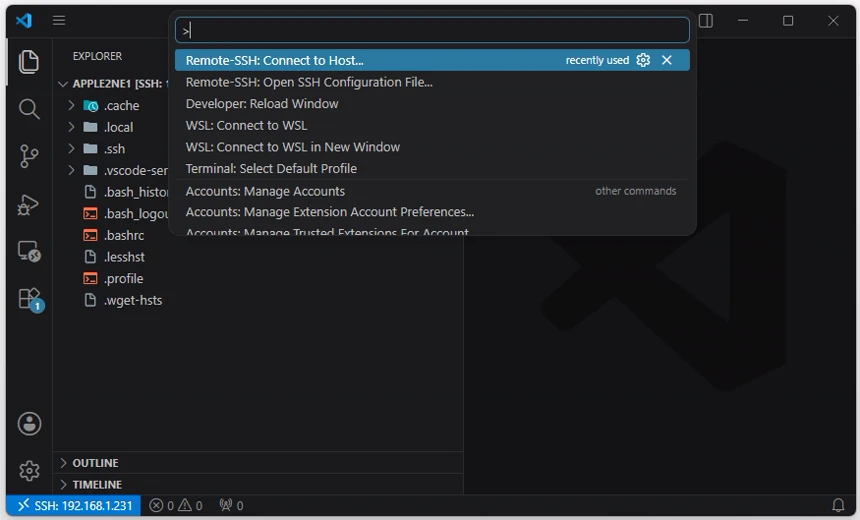Select the .local folder label
Viewport: 860px width, 520px height.
[118, 127]
